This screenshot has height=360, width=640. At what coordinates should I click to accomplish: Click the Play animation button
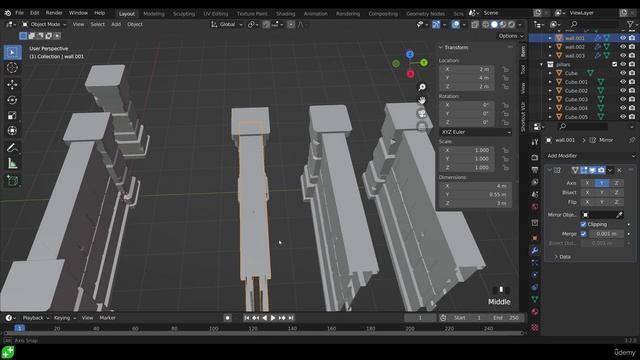(x=273, y=318)
